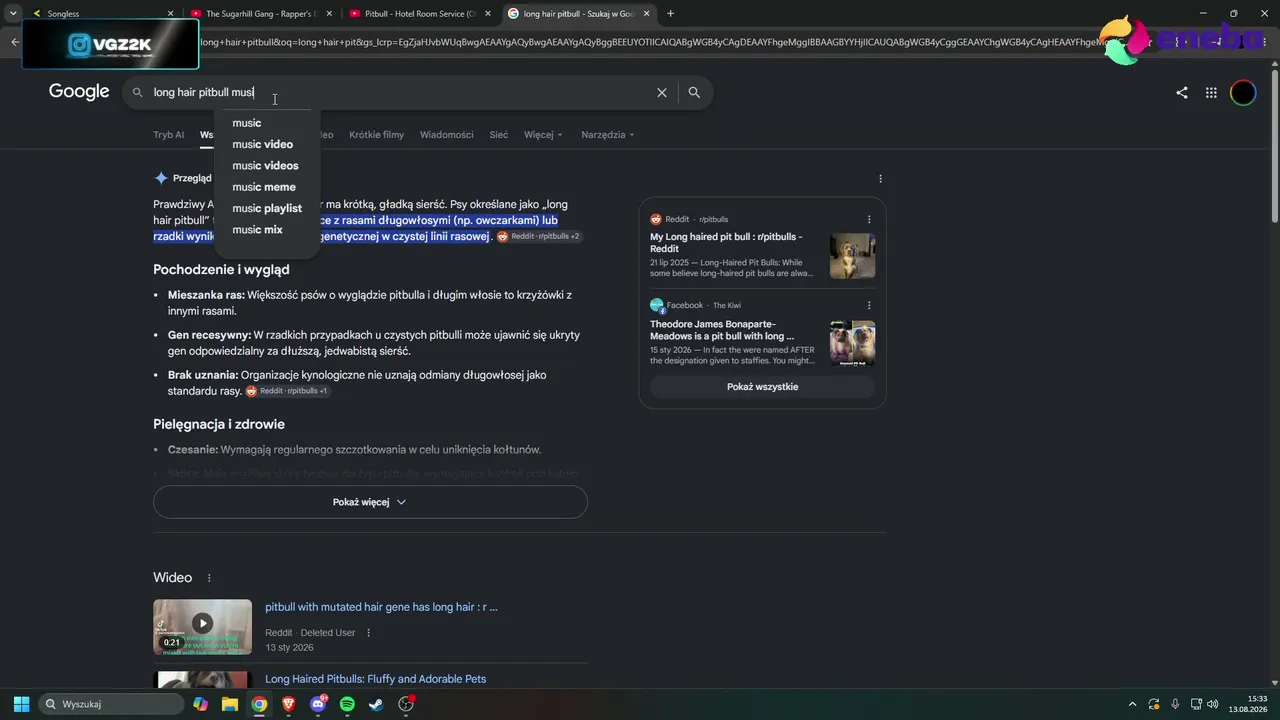Submit search with the magnifier button

pos(694,92)
